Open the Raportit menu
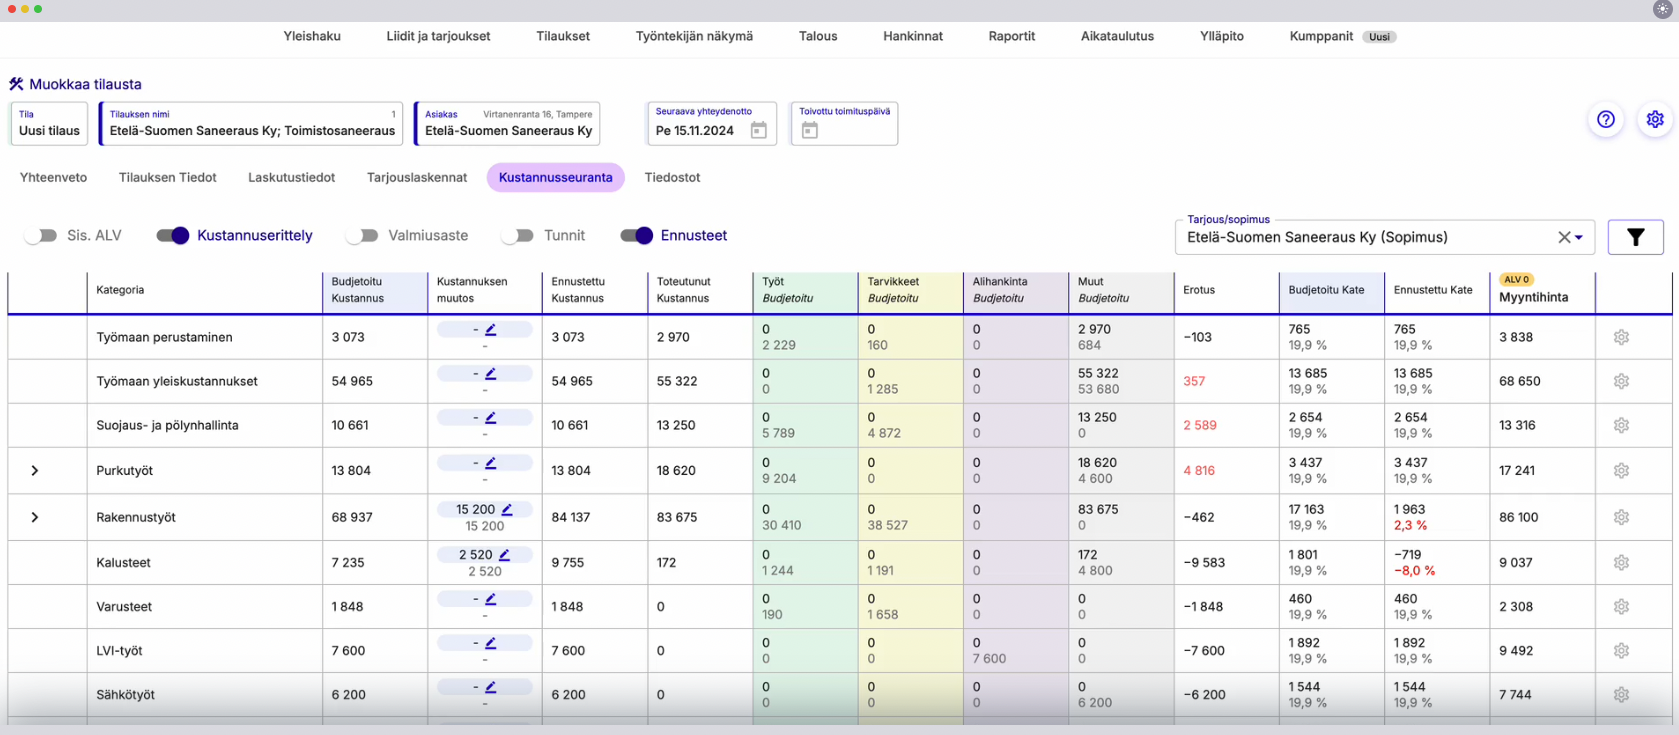 [x=1011, y=36]
